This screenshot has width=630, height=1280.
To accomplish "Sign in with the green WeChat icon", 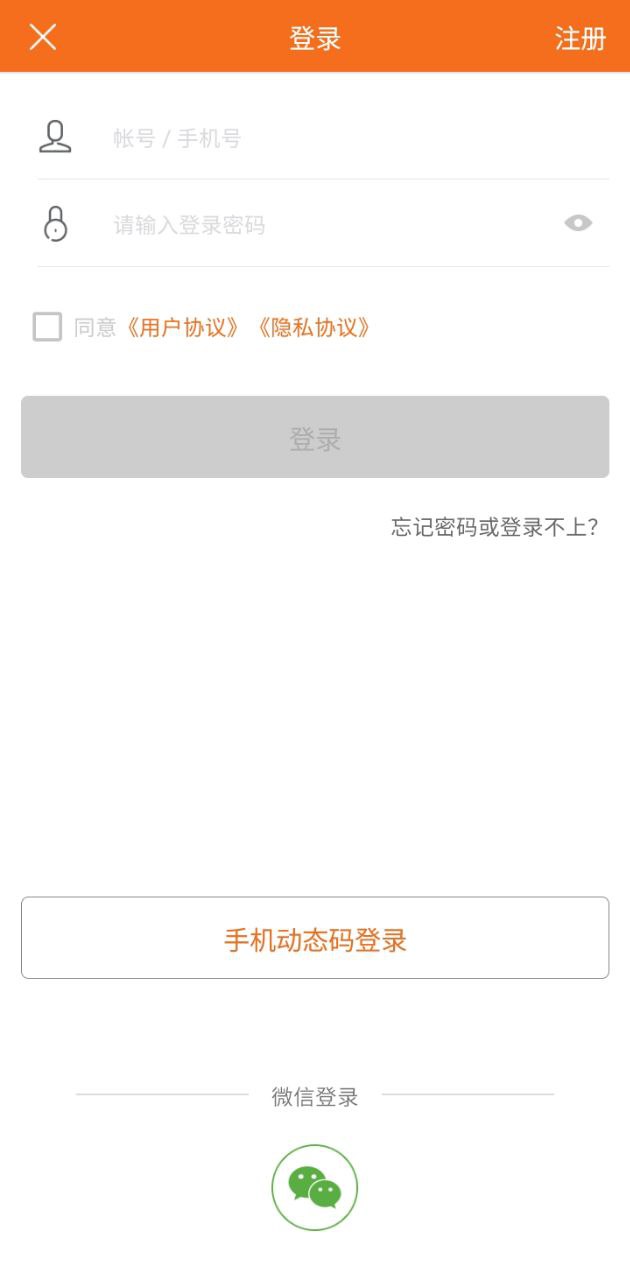I will (x=315, y=1187).
